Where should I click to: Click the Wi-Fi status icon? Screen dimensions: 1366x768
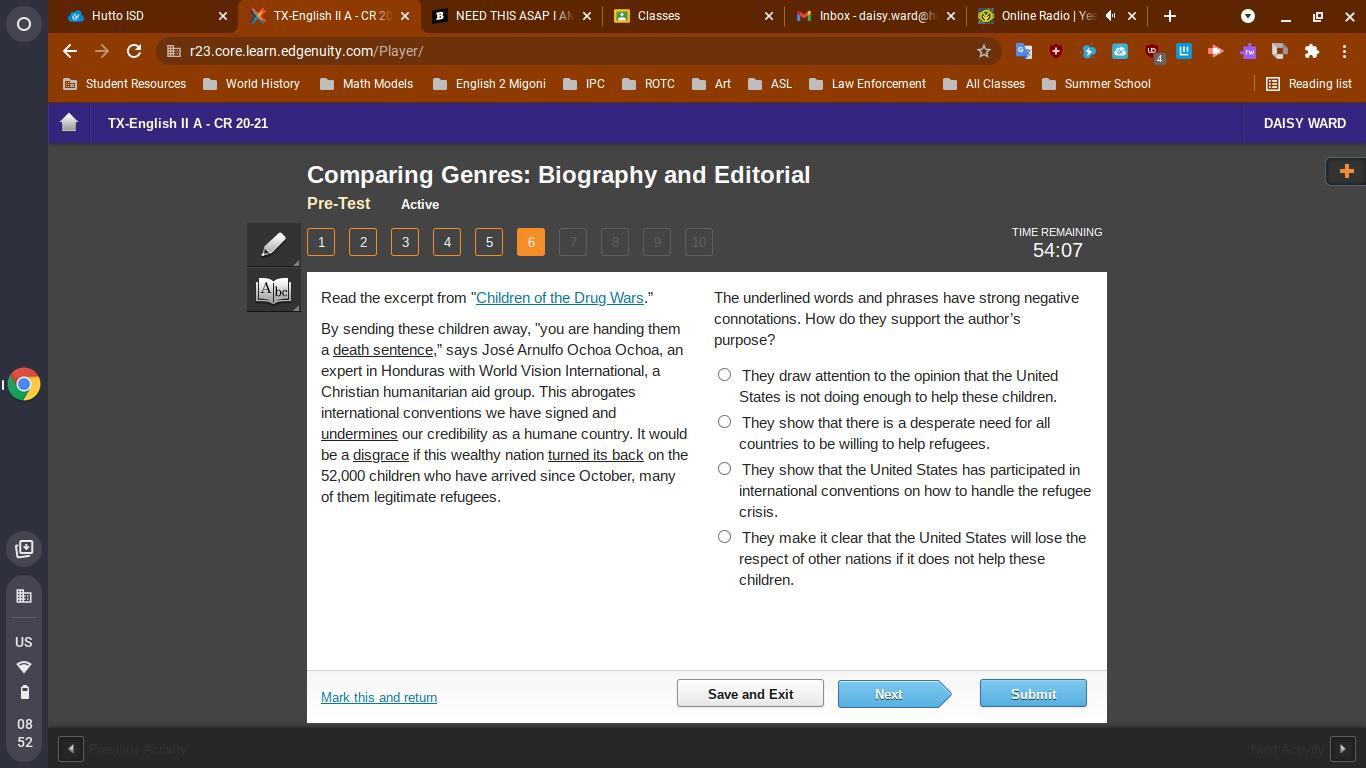[x=24, y=667]
